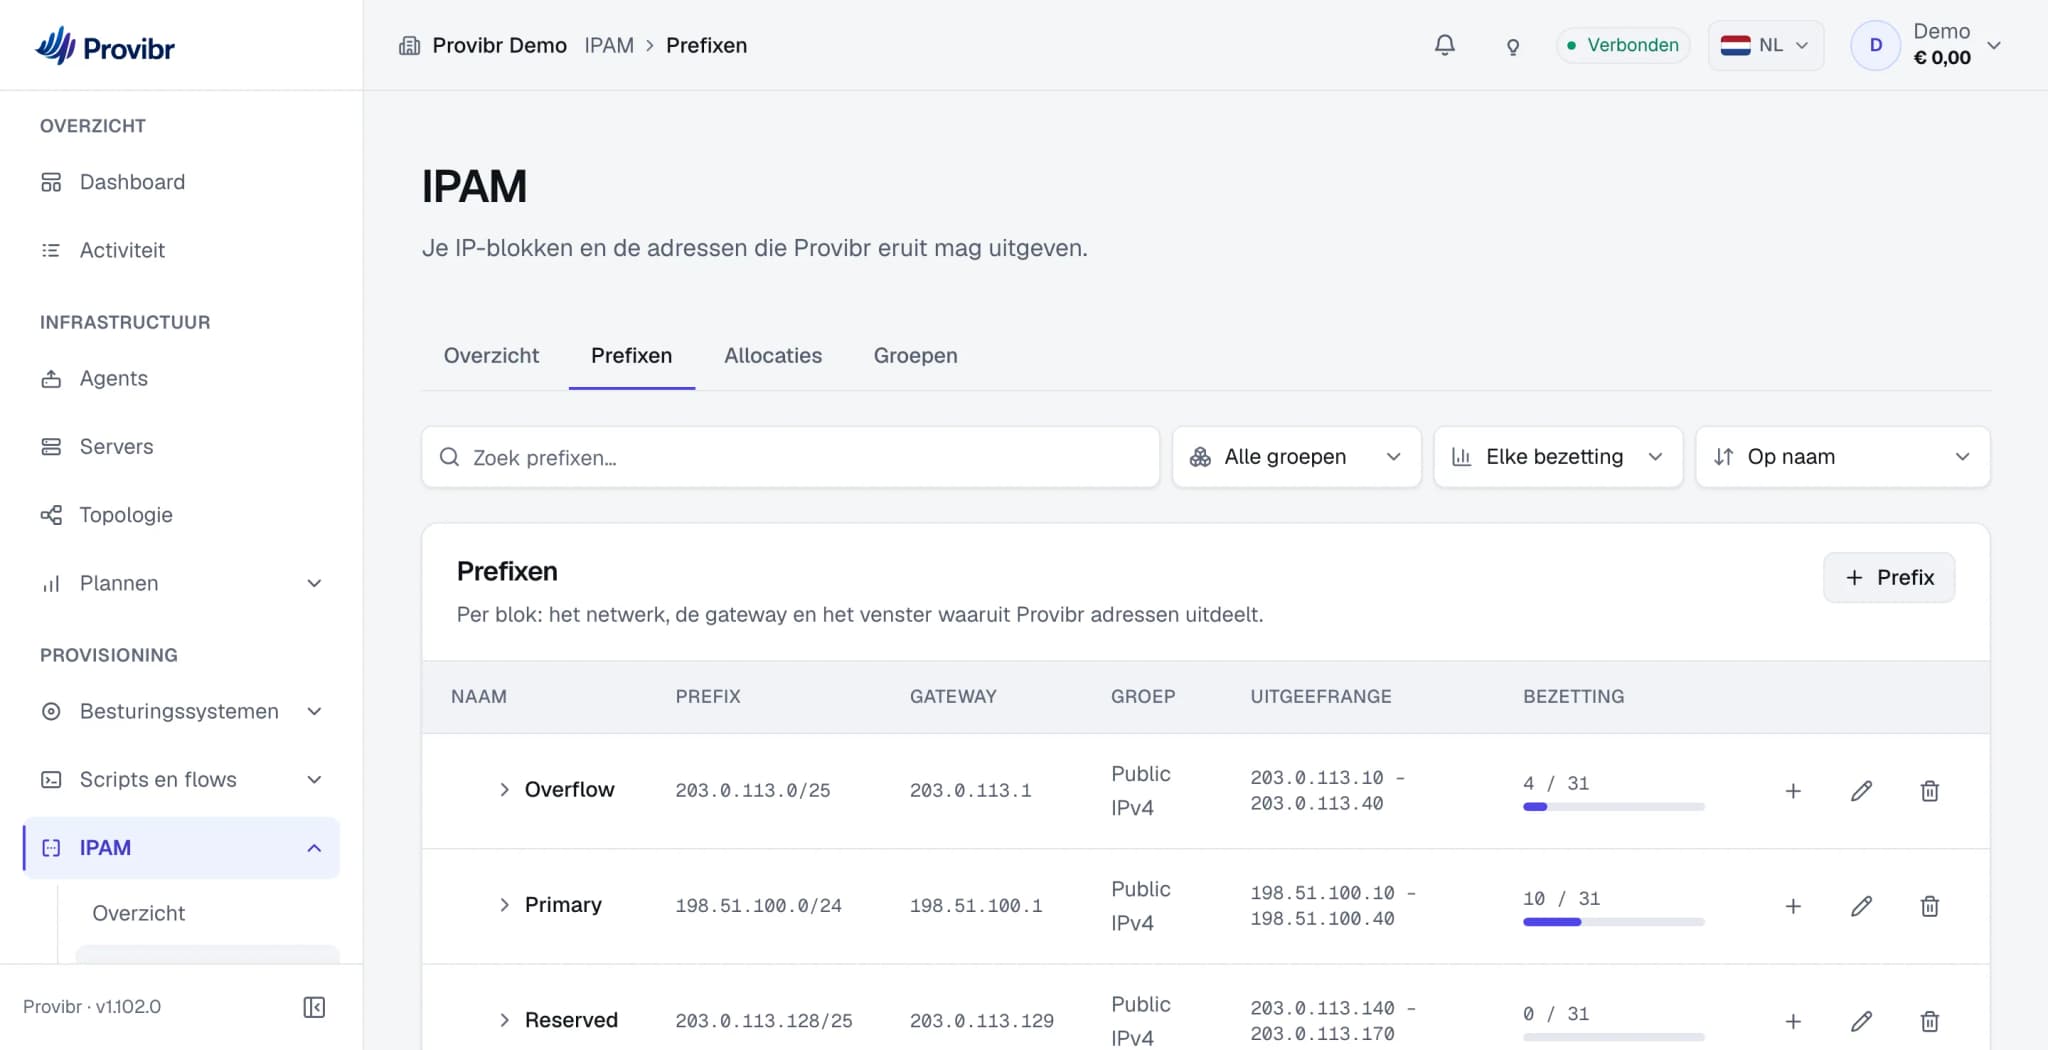Click Provibr Demo in breadcrumb
2048x1050 pixels.
click(499, 45)
